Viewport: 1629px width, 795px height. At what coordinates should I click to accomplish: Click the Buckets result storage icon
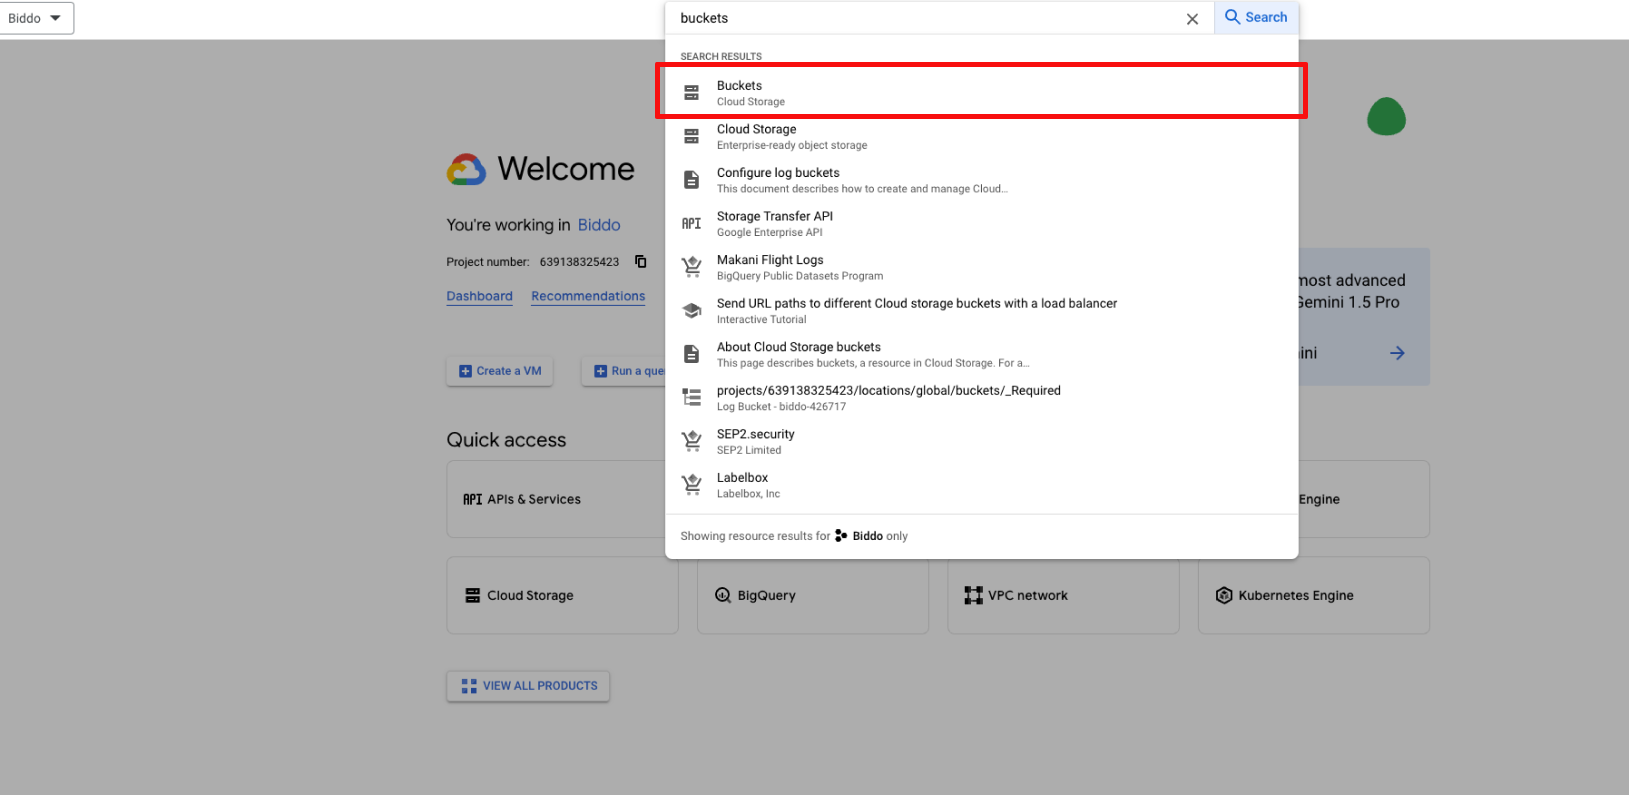[691, 93]
